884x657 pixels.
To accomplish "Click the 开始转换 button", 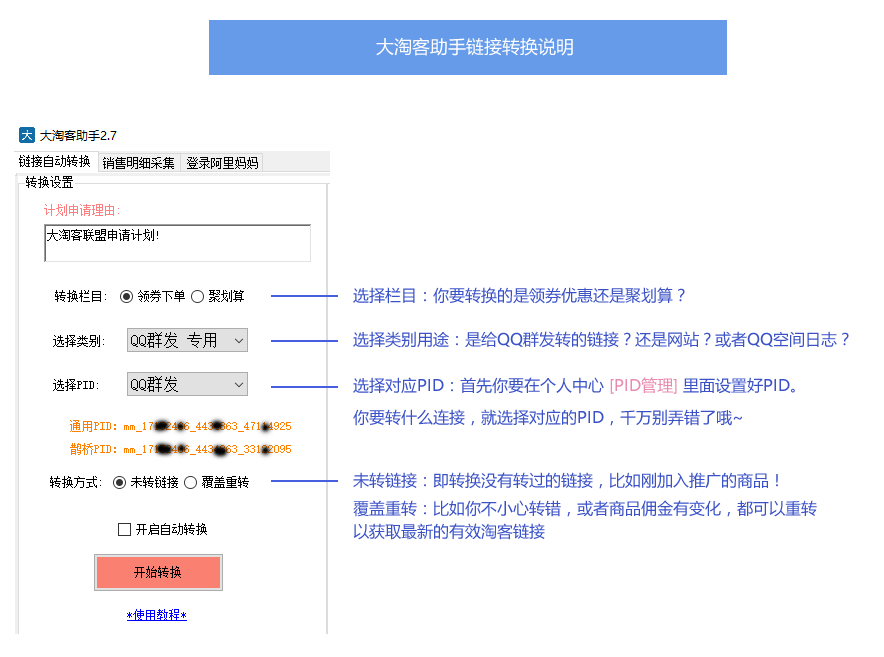I will tap(158, 572).
